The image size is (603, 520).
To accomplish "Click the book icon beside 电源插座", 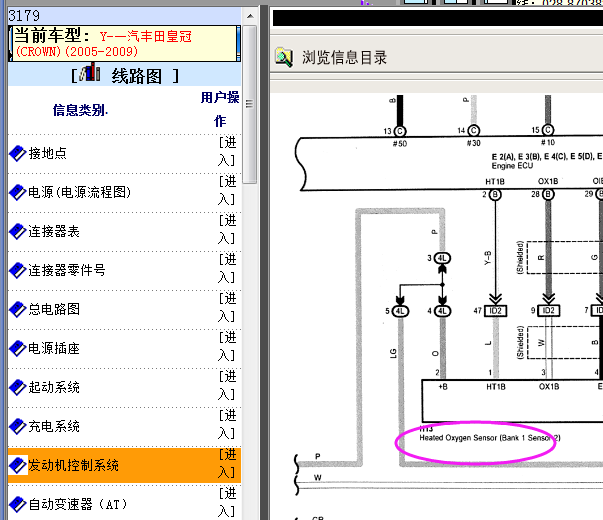I will [x=17, y=348].
